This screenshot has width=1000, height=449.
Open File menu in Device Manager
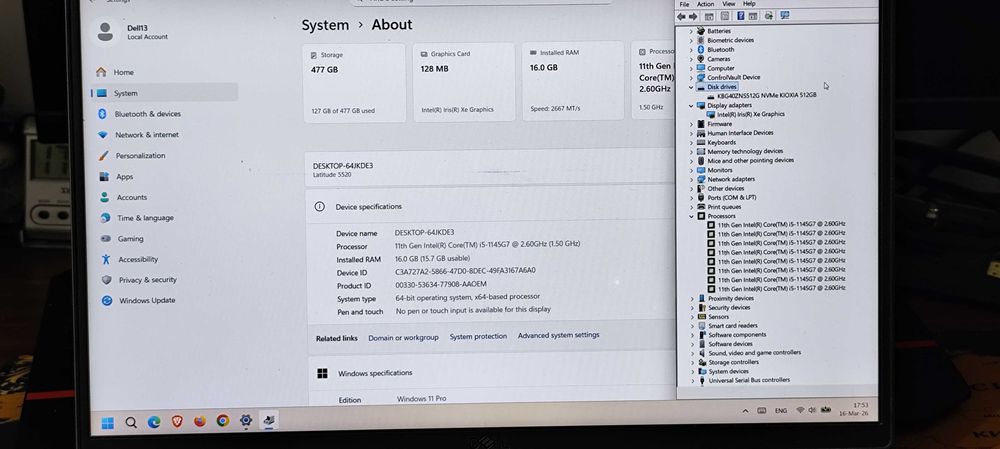pos(684,4)
